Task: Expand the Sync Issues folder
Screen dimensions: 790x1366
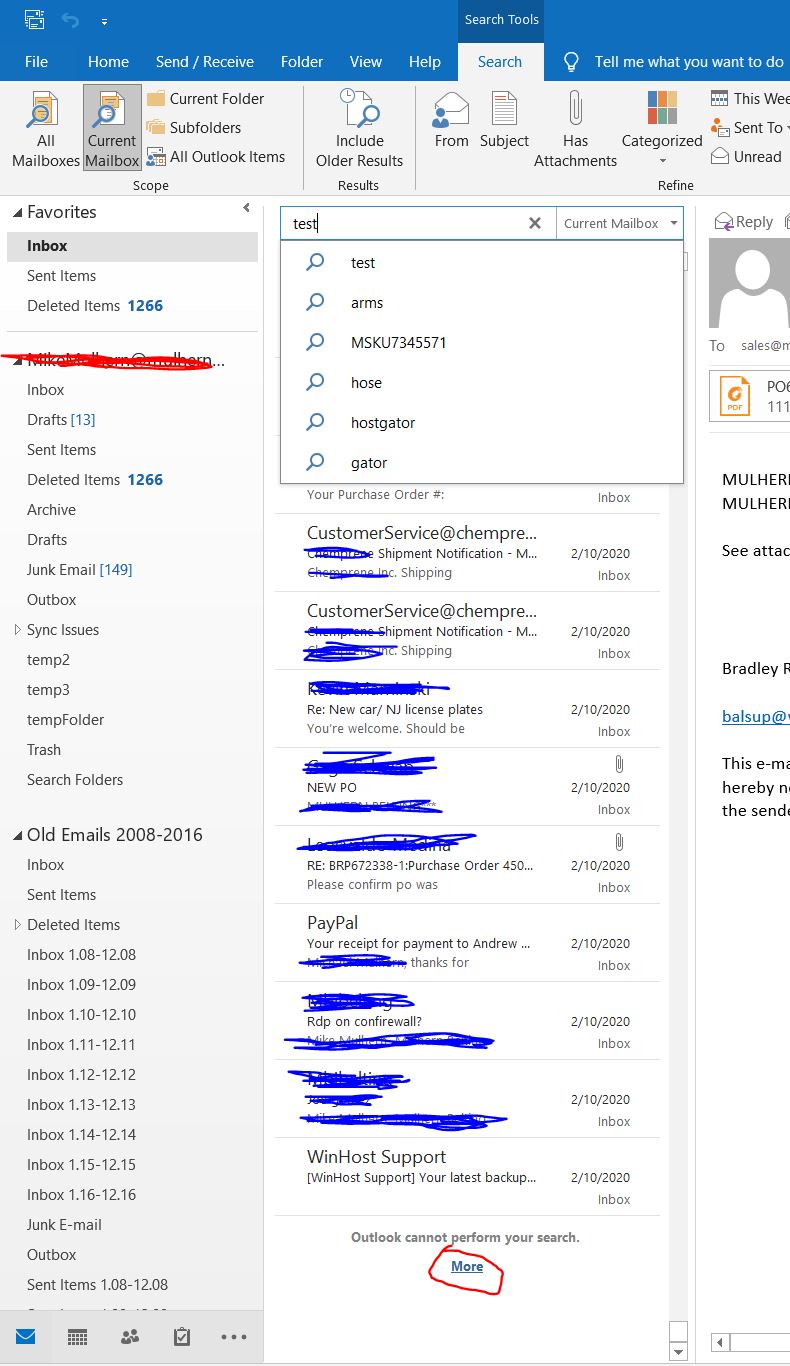Action: coord(17,630)
